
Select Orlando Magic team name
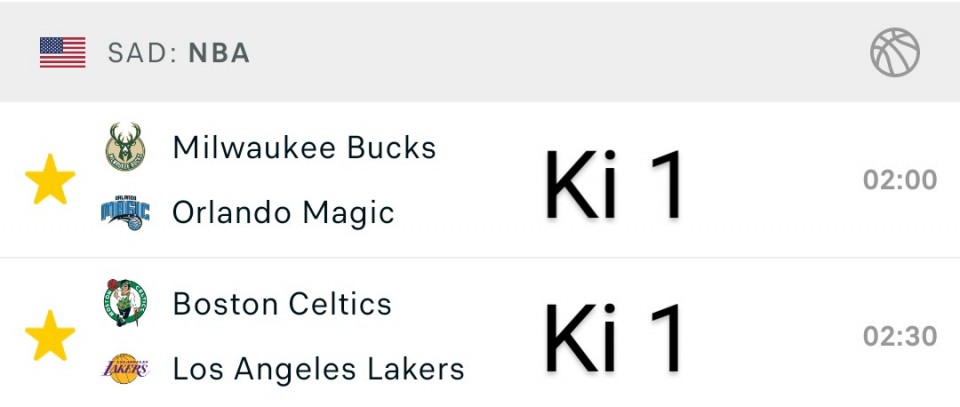[283, 213]
